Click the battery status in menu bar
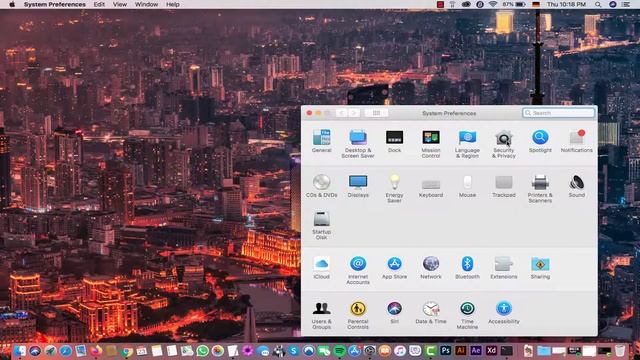Viewport: 640px width, 360px height. tap(514, 4)
